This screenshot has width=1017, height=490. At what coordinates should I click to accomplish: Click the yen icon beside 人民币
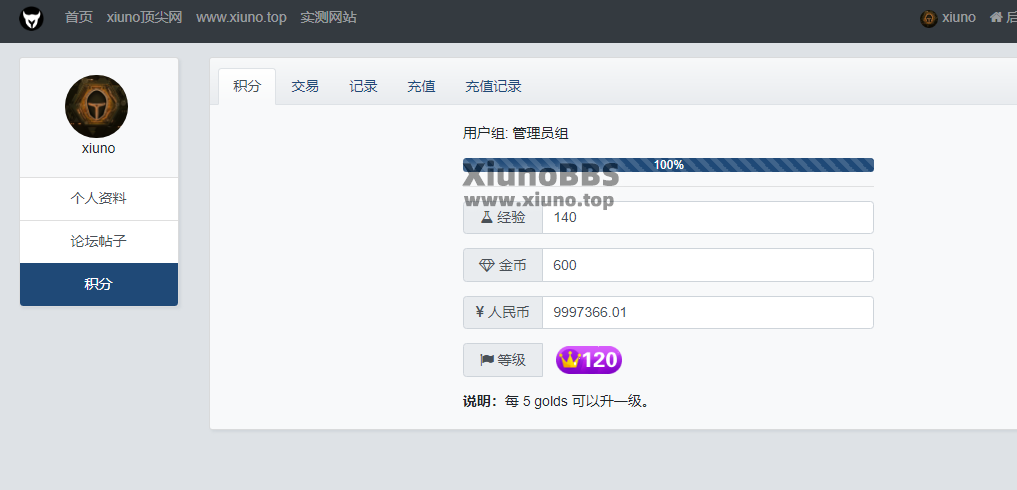[480, 312]
